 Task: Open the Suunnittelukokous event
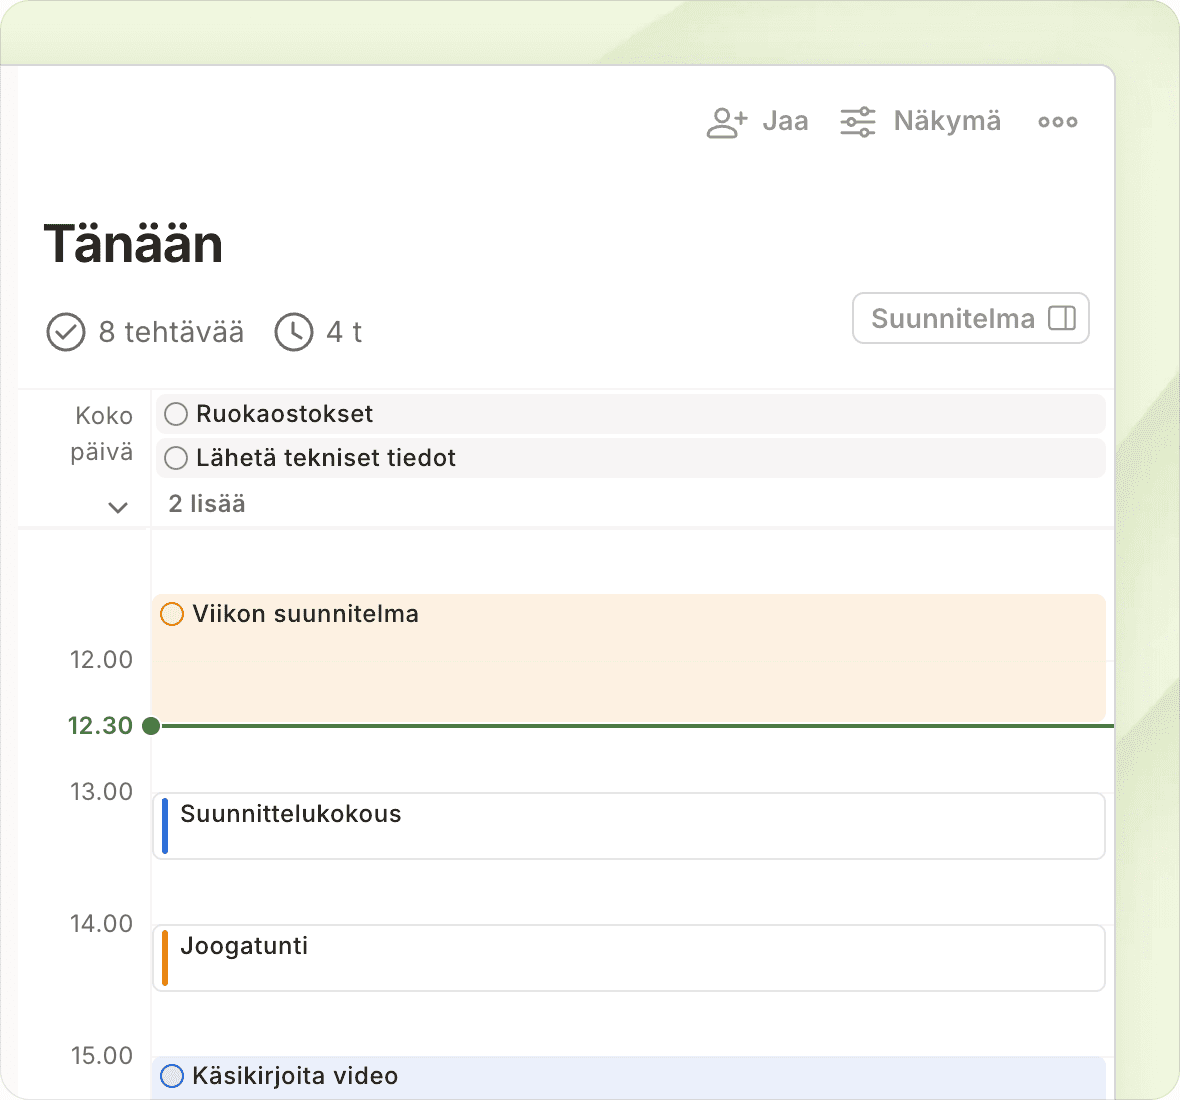coord(630,826)
